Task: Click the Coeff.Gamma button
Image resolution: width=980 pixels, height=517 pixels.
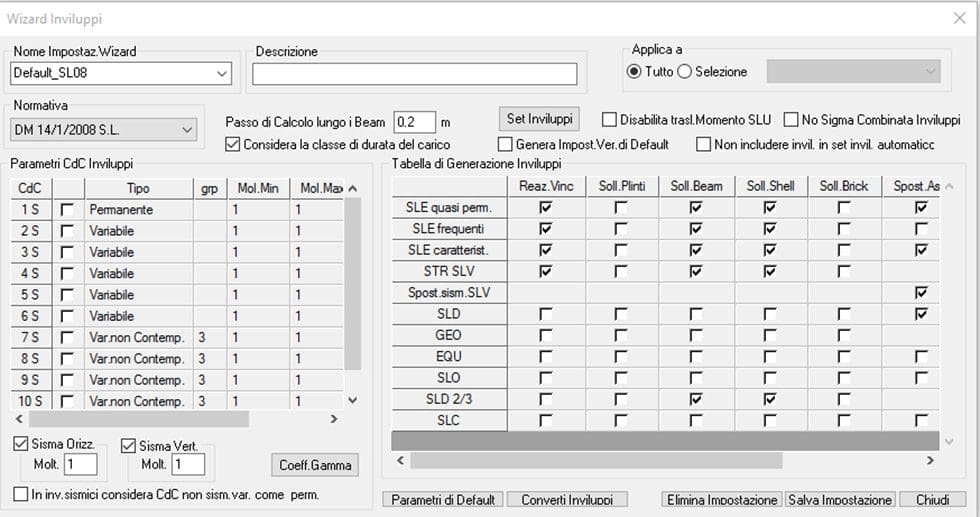Action: click(315, 465)
